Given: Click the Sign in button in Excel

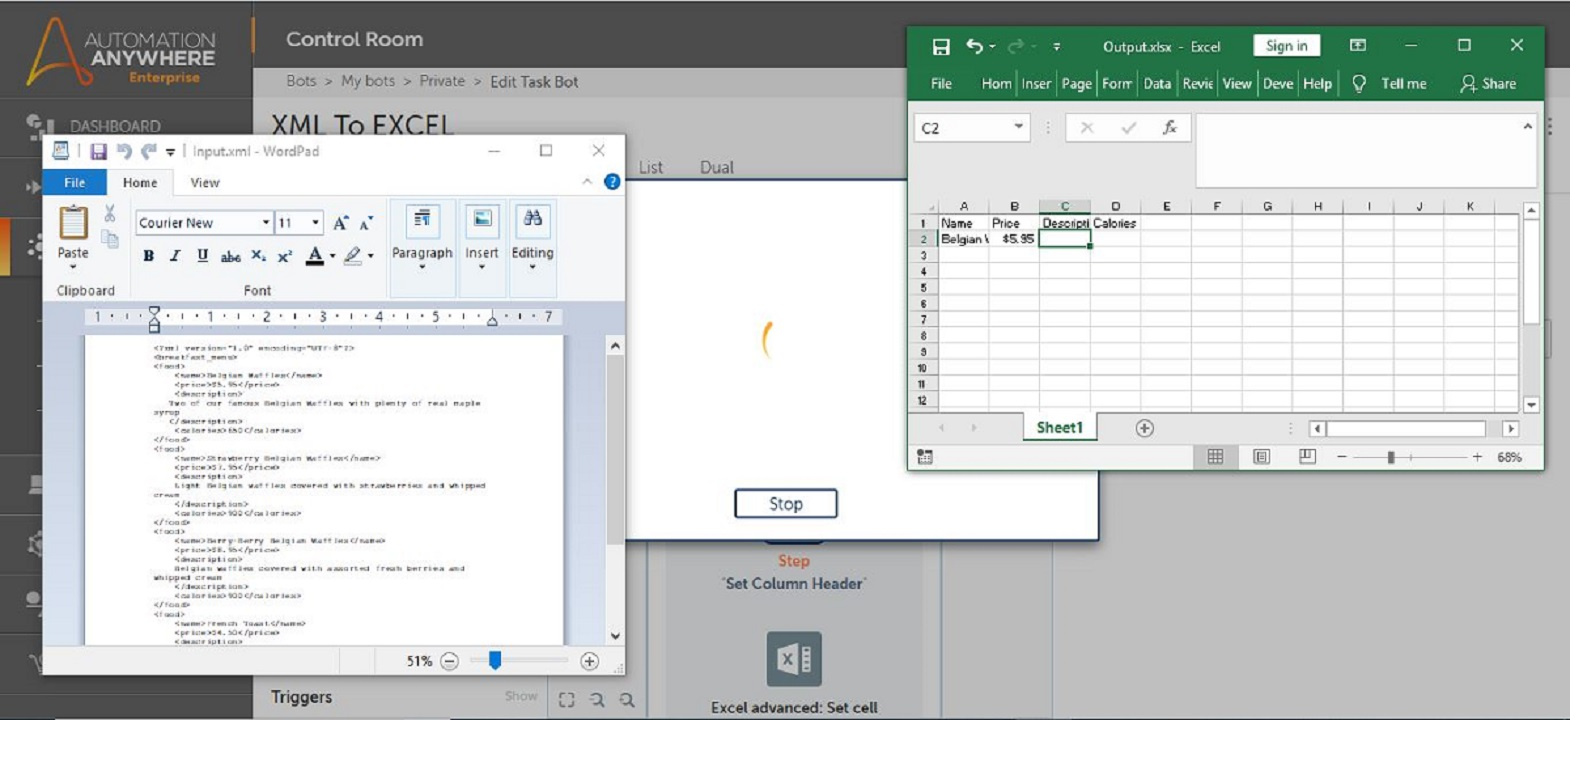Looking at the screenshot, I should 1286,46.
